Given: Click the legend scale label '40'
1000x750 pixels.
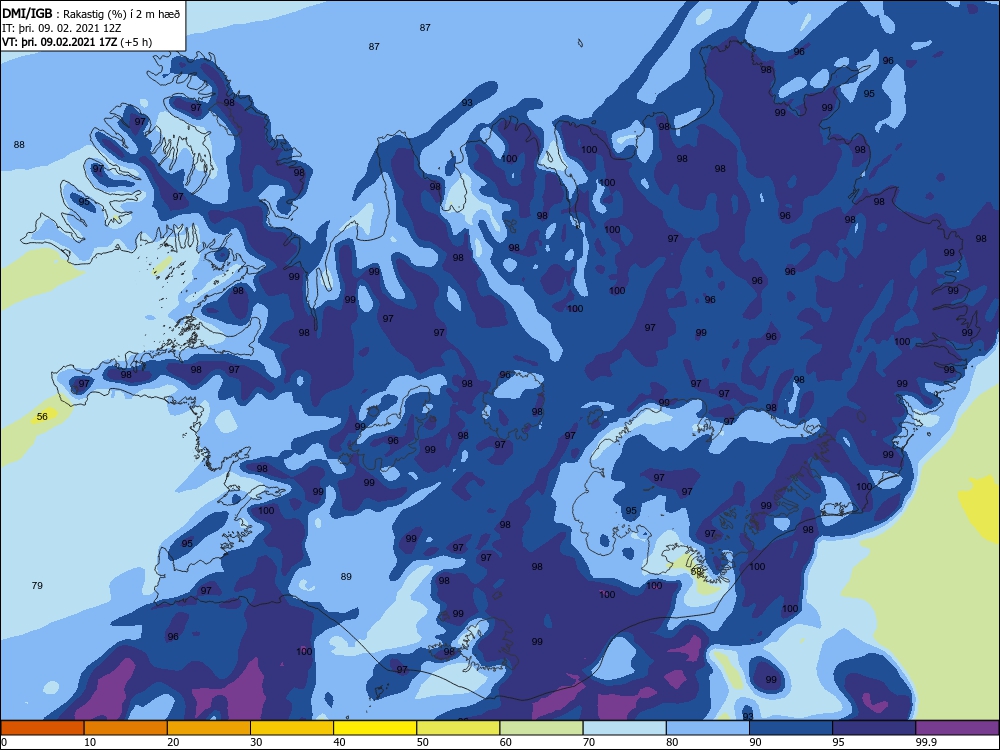Looking at the screenshot, I should 340,742.
